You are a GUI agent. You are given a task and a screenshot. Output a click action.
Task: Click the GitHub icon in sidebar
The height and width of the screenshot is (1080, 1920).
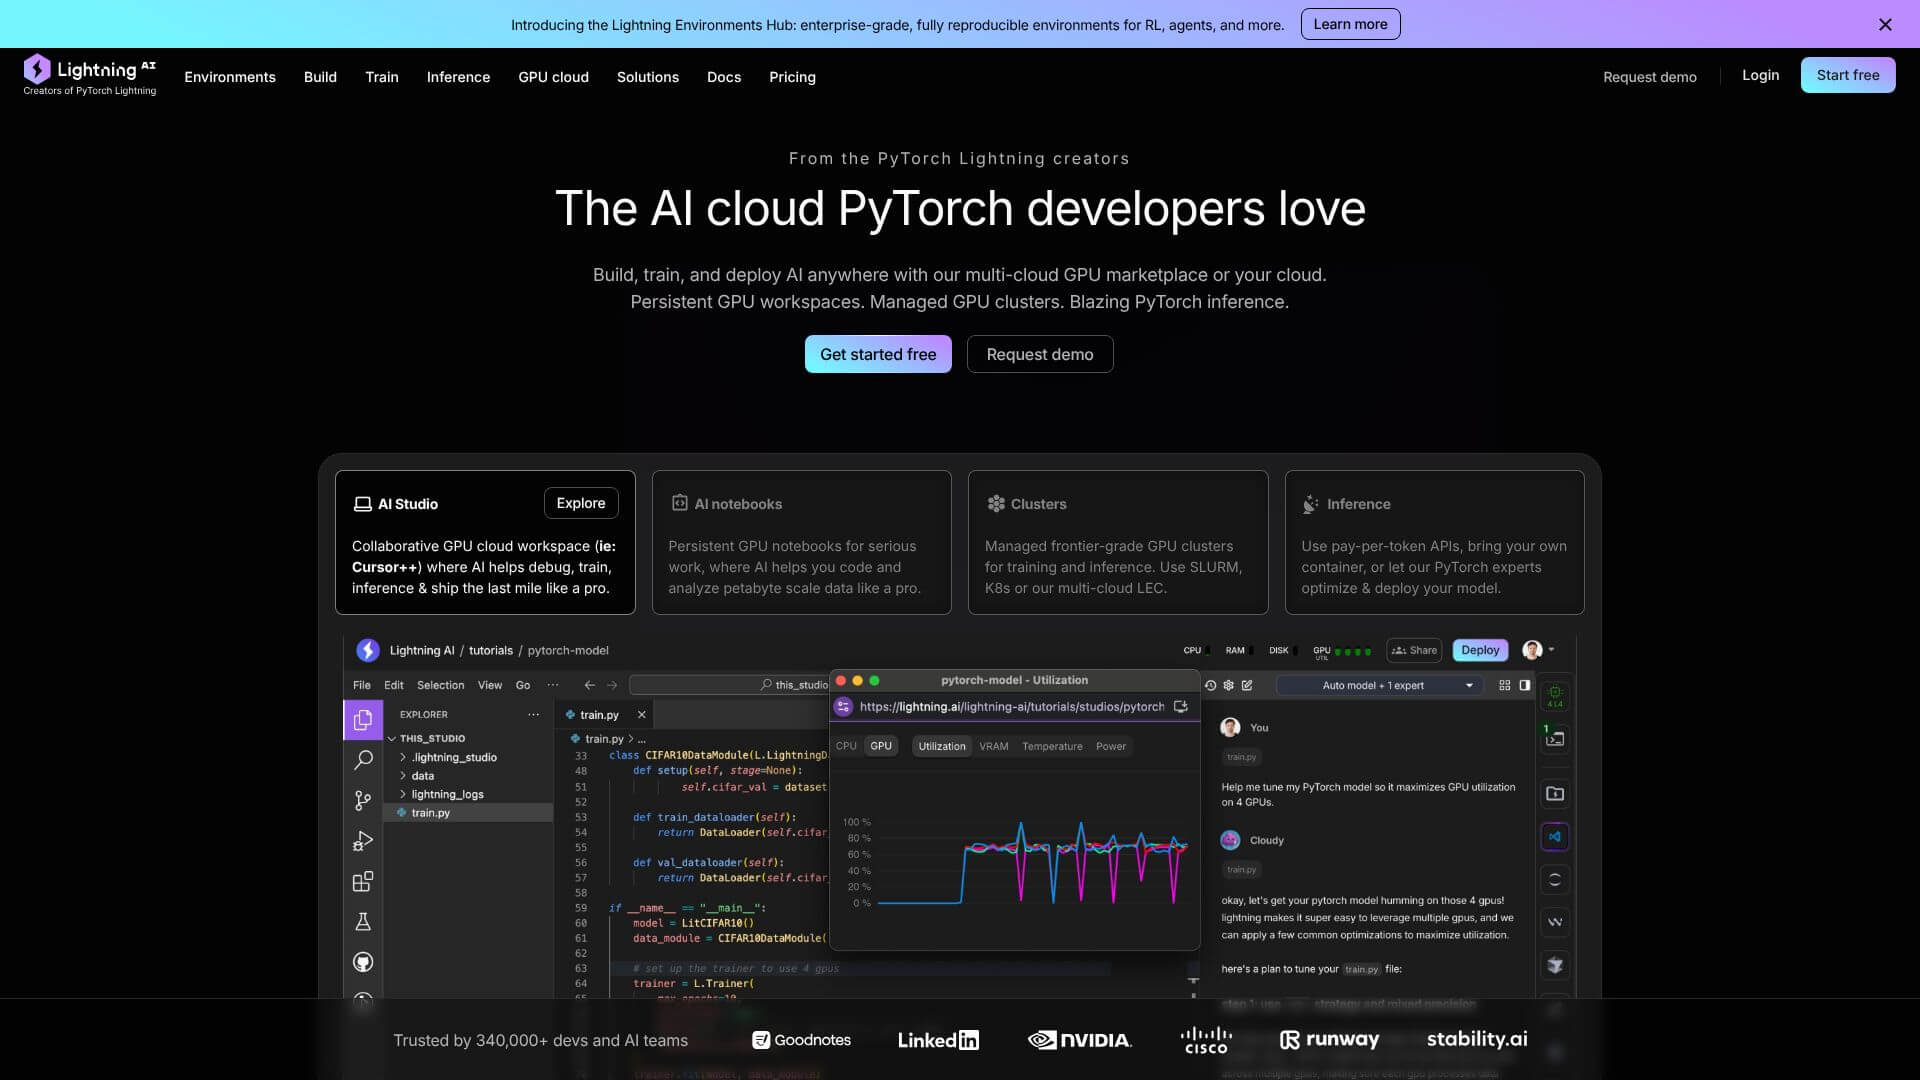[363, 962]
